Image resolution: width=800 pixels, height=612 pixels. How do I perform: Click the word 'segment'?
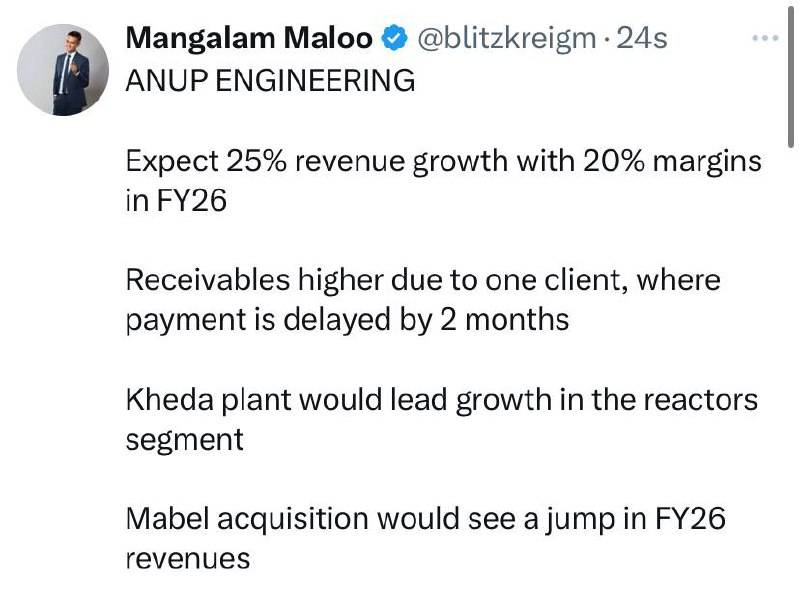coord(185,440)
